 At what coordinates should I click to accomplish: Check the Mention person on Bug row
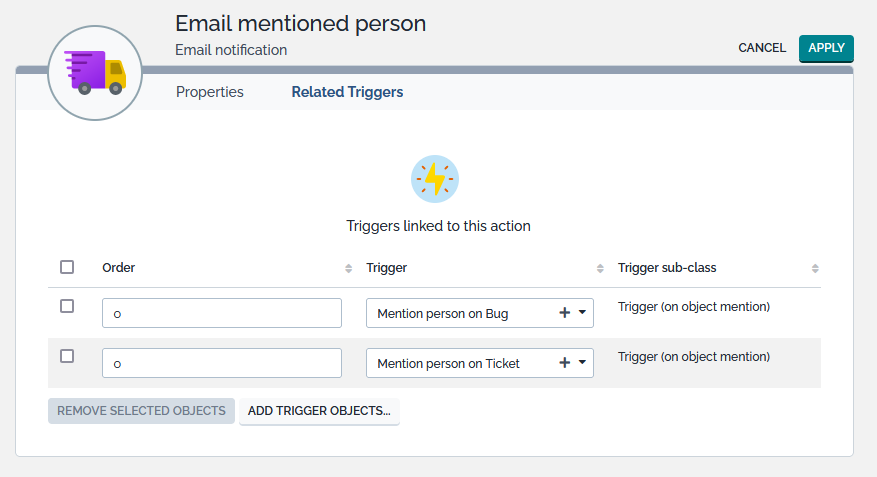click(67, 306)
